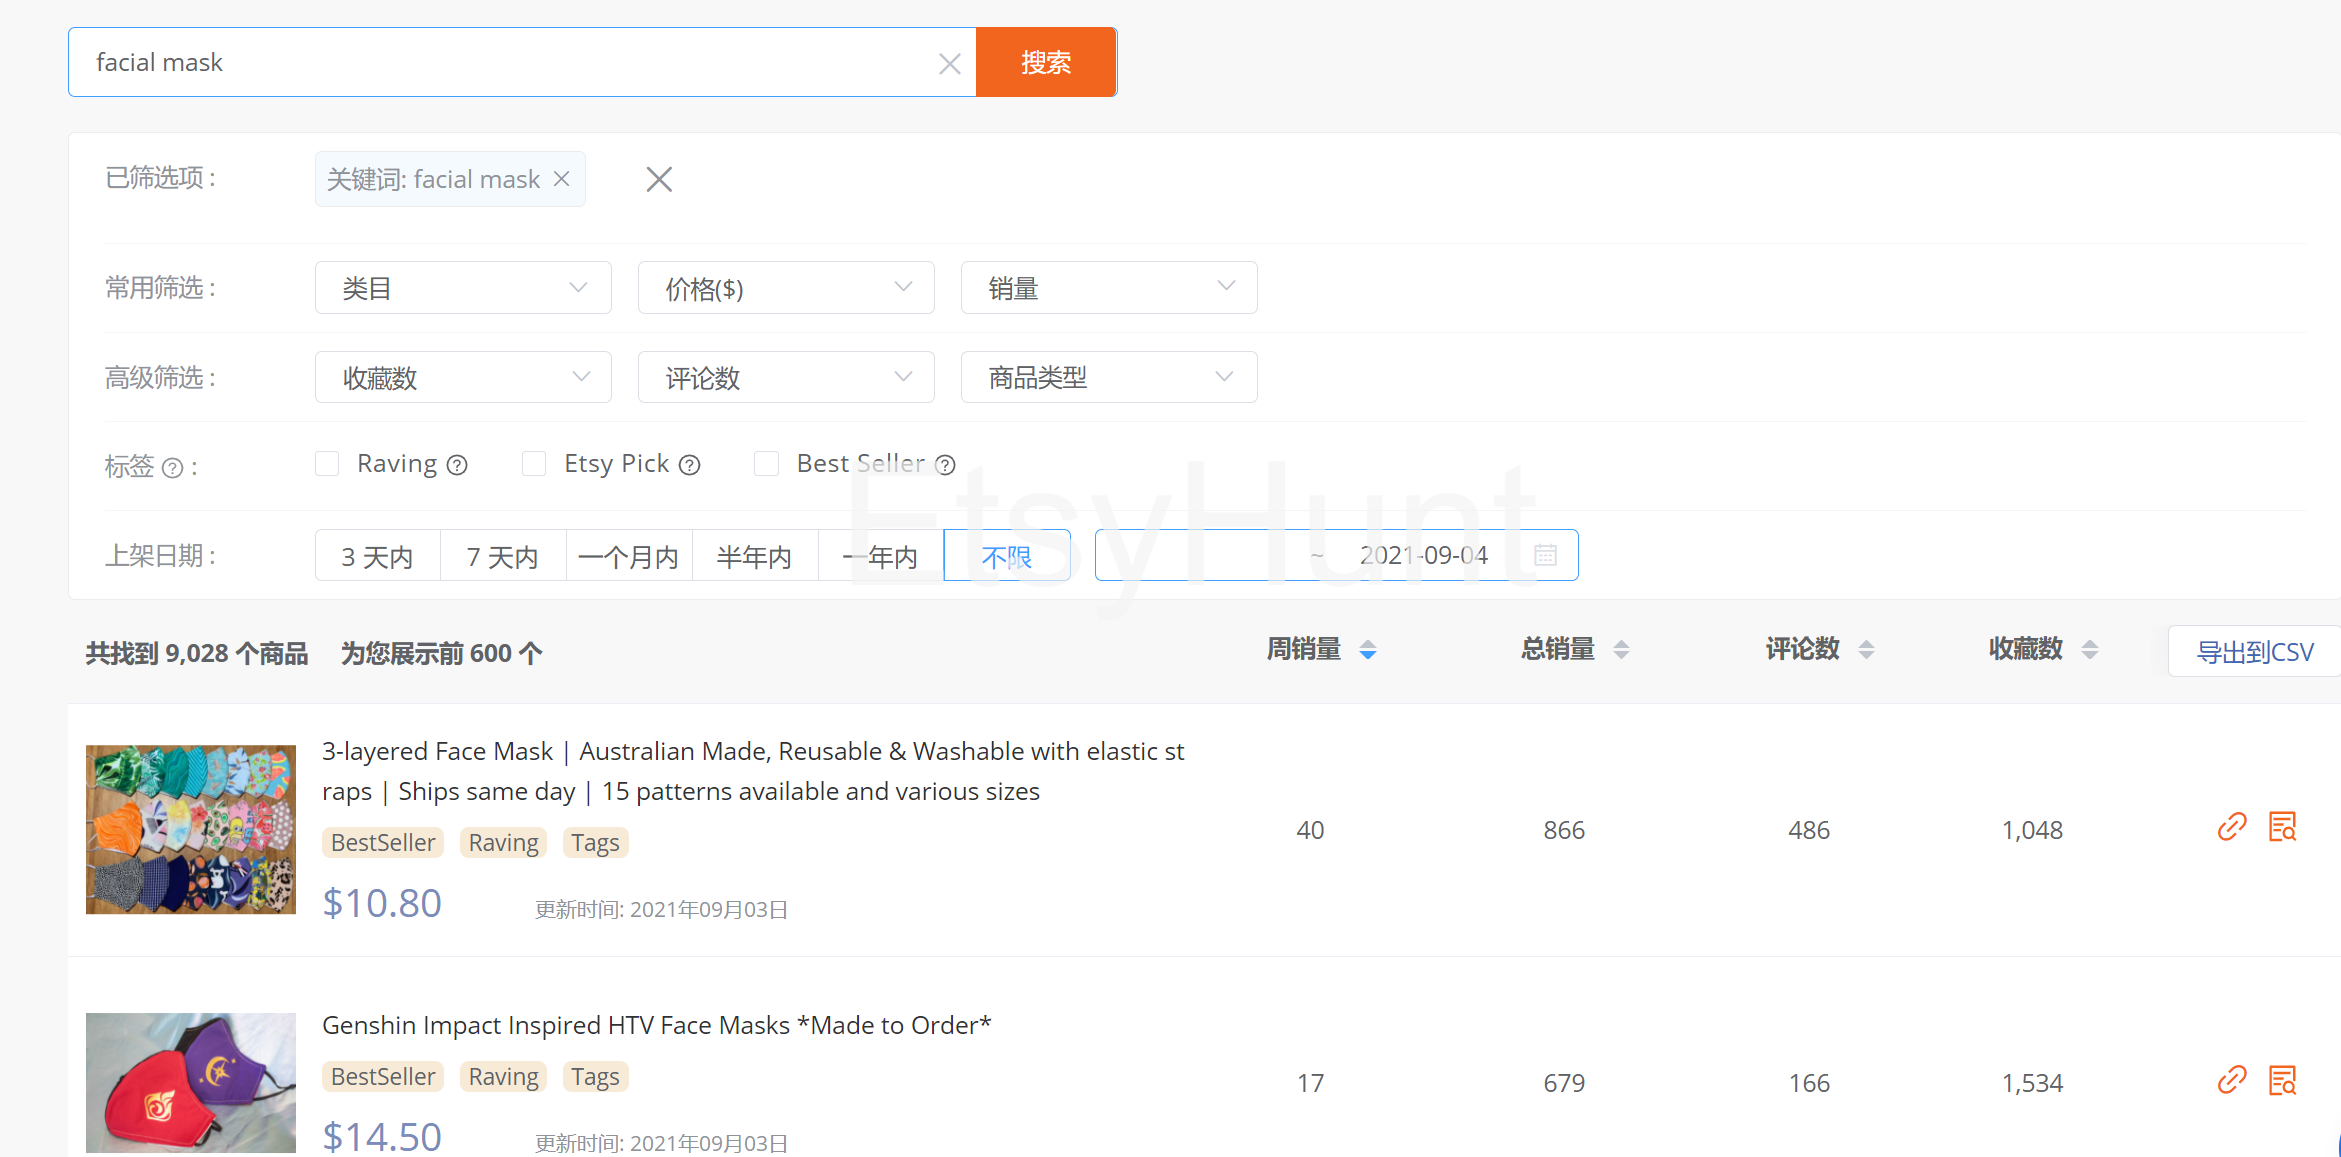Image resolution: width=2341 pixels, height=1157 pixels.
Task: Expand the 评论数 reviews dropdown
Action: [786, 377]
